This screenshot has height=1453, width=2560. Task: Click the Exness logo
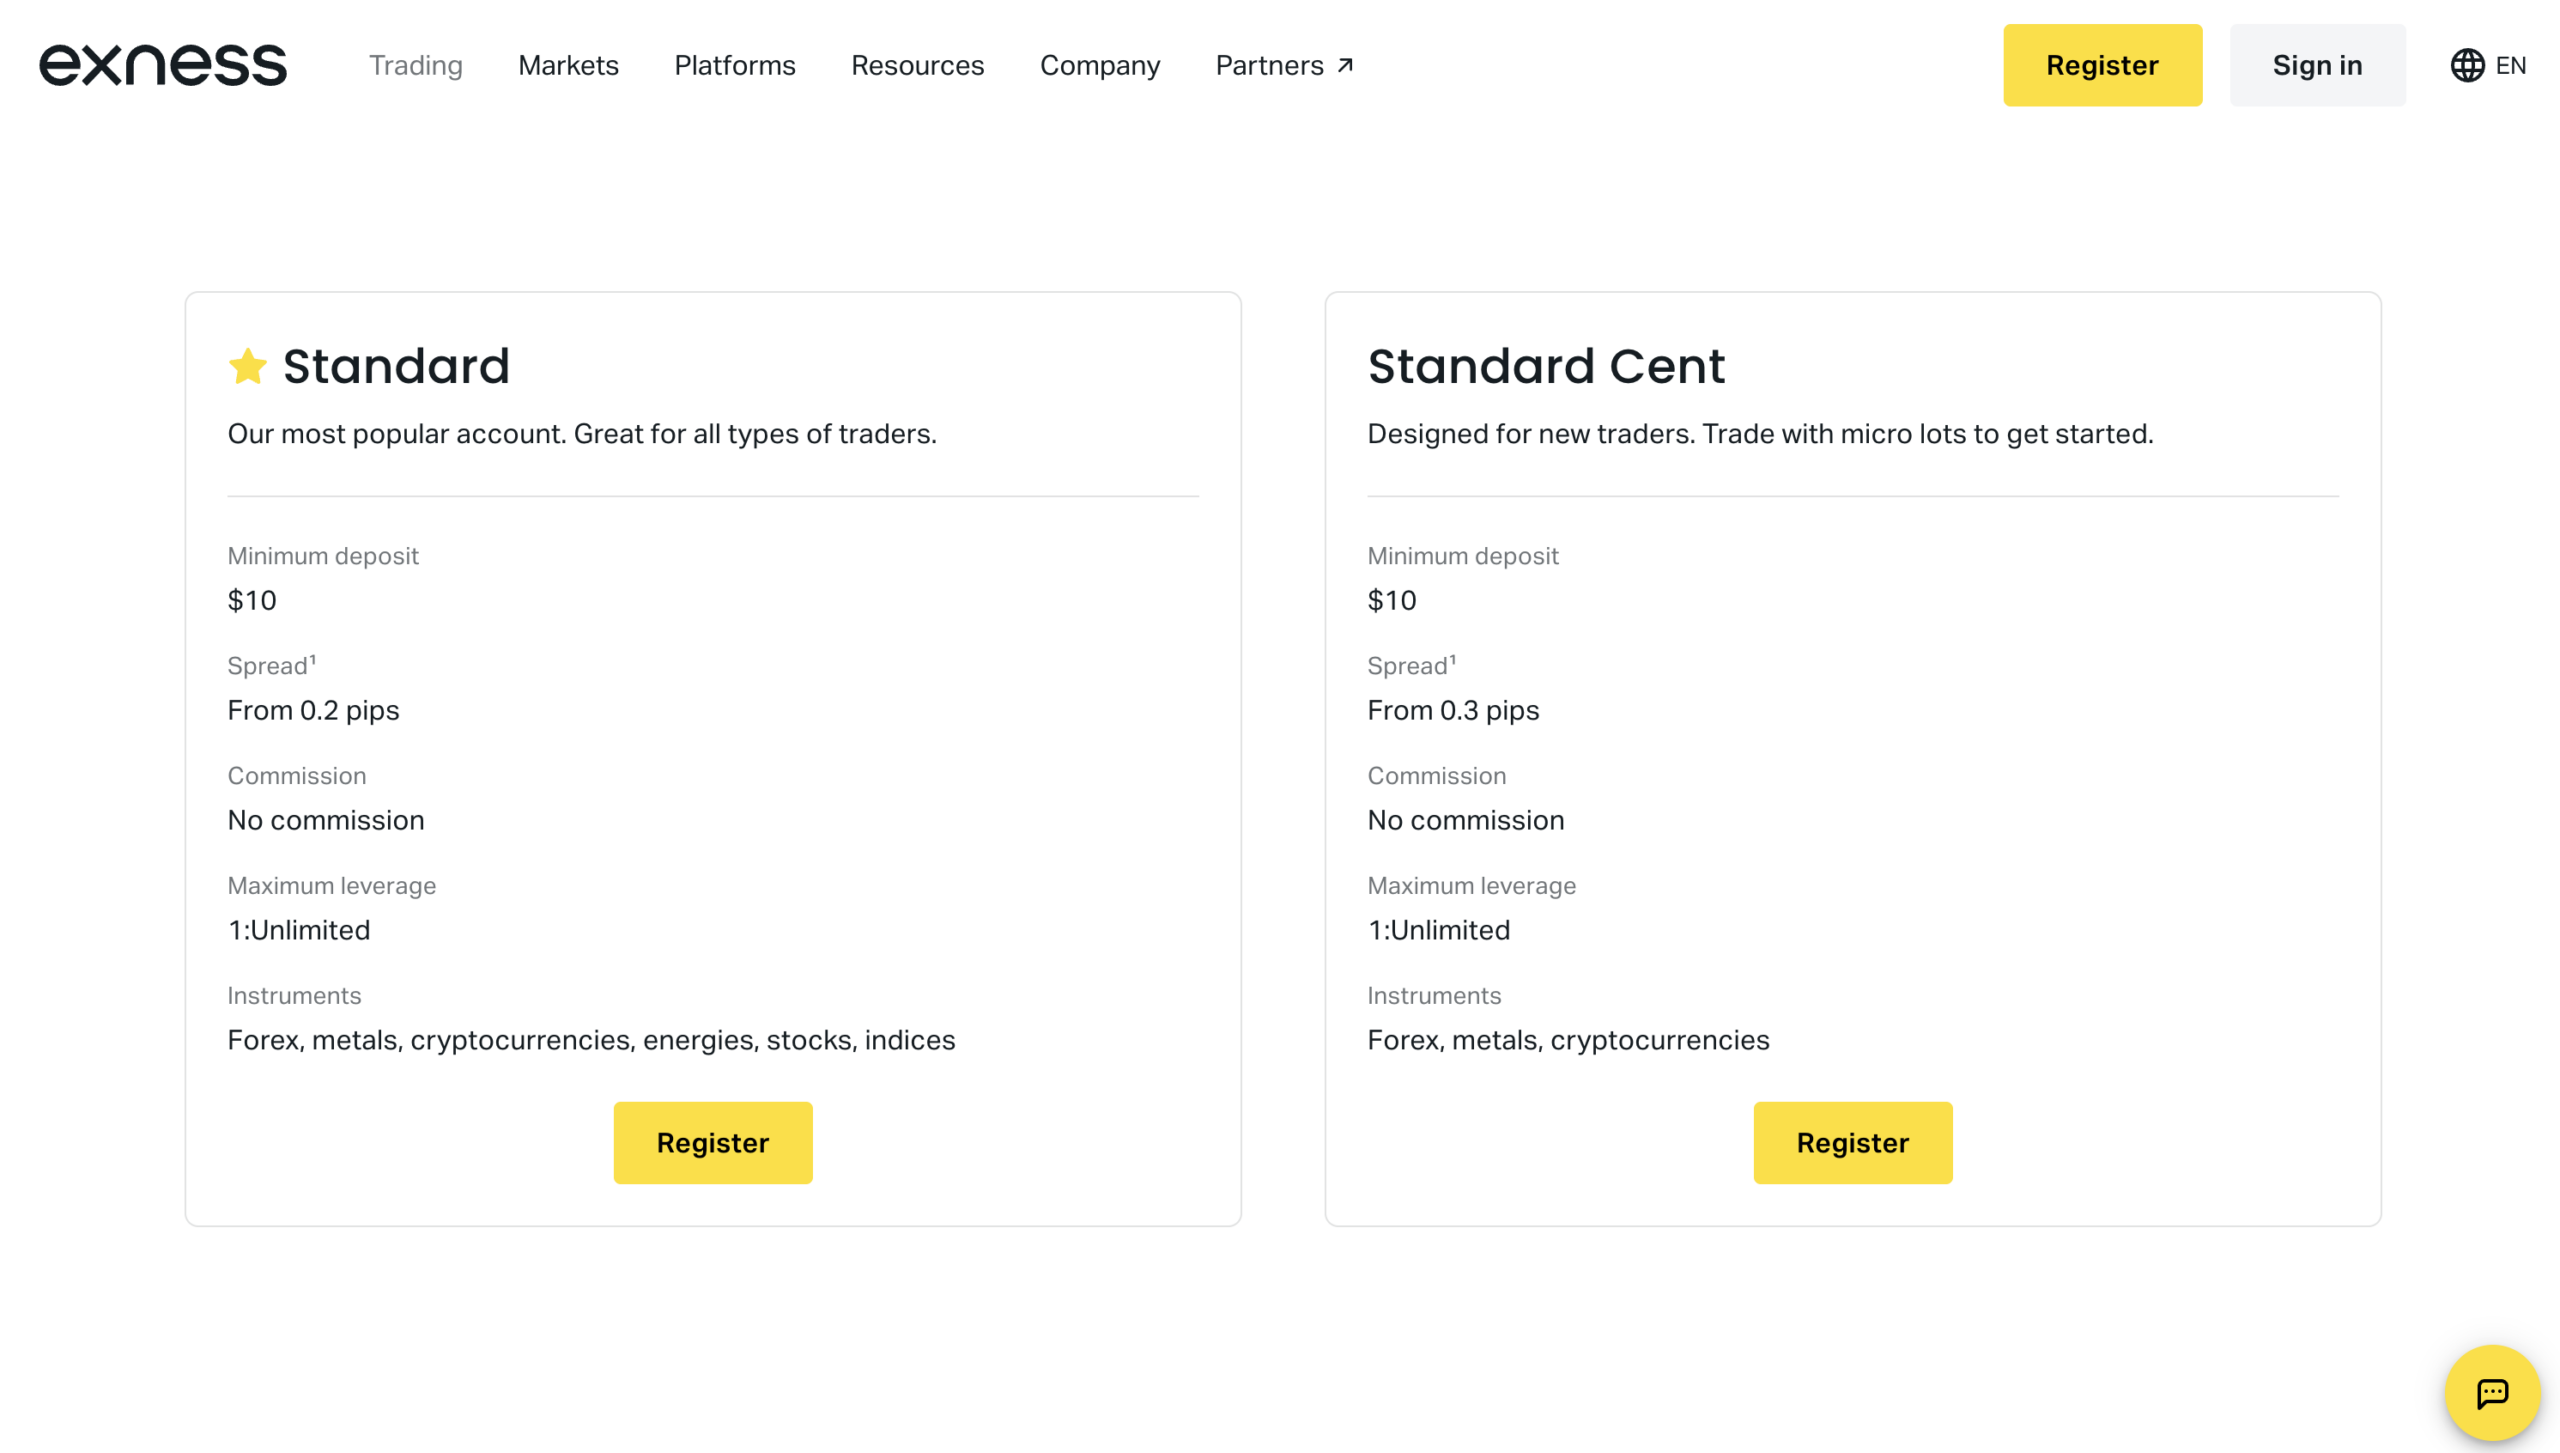tap(163, 65)
